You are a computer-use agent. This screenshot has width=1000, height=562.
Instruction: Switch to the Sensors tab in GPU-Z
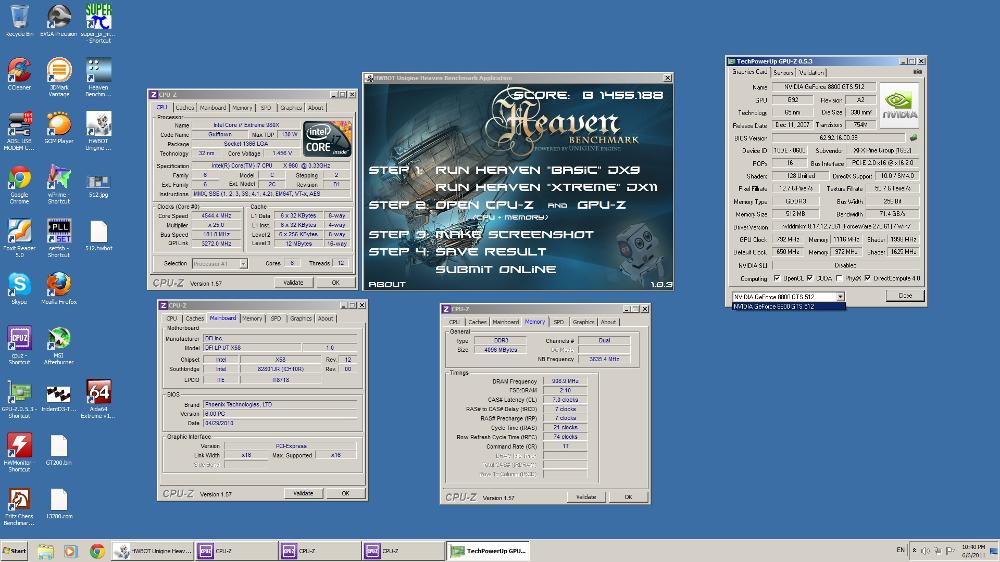pos(783,73)
